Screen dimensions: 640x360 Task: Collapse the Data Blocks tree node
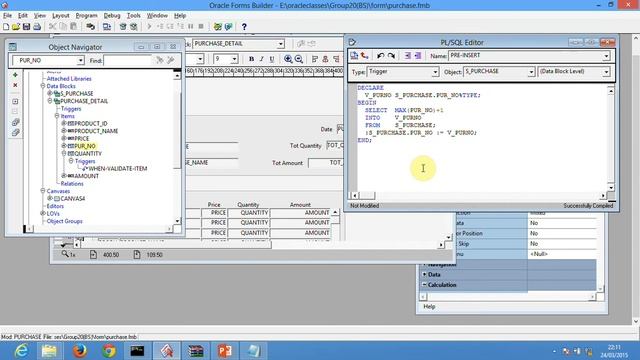42,86
